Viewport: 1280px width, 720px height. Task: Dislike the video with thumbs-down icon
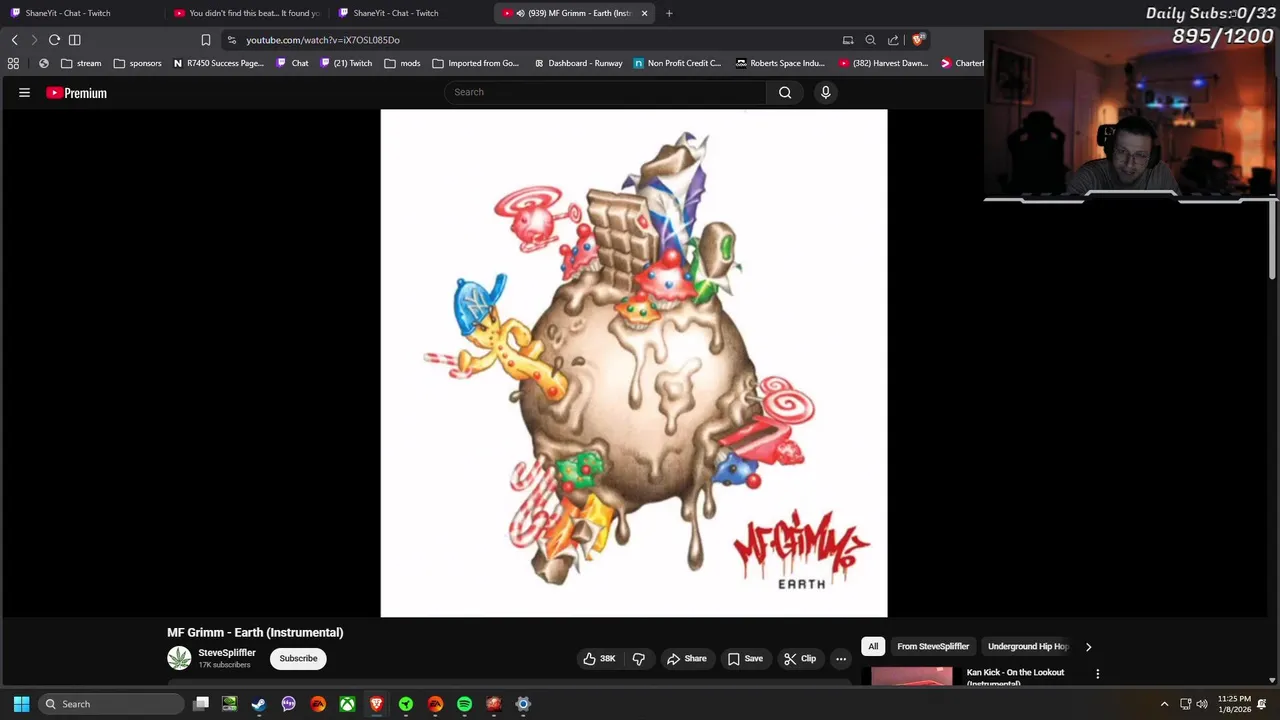[638, 658]
